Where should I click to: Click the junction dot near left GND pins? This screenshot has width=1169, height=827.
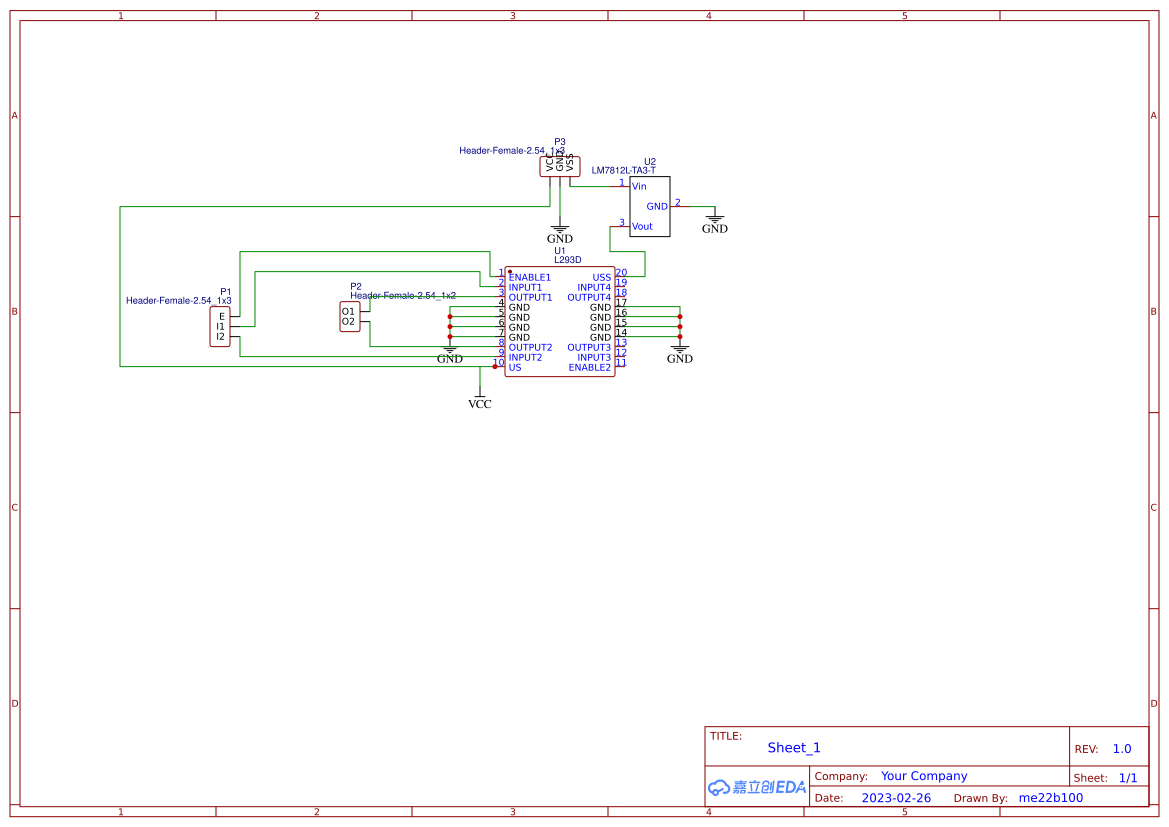pyautogui.click(x=450, y=317)
